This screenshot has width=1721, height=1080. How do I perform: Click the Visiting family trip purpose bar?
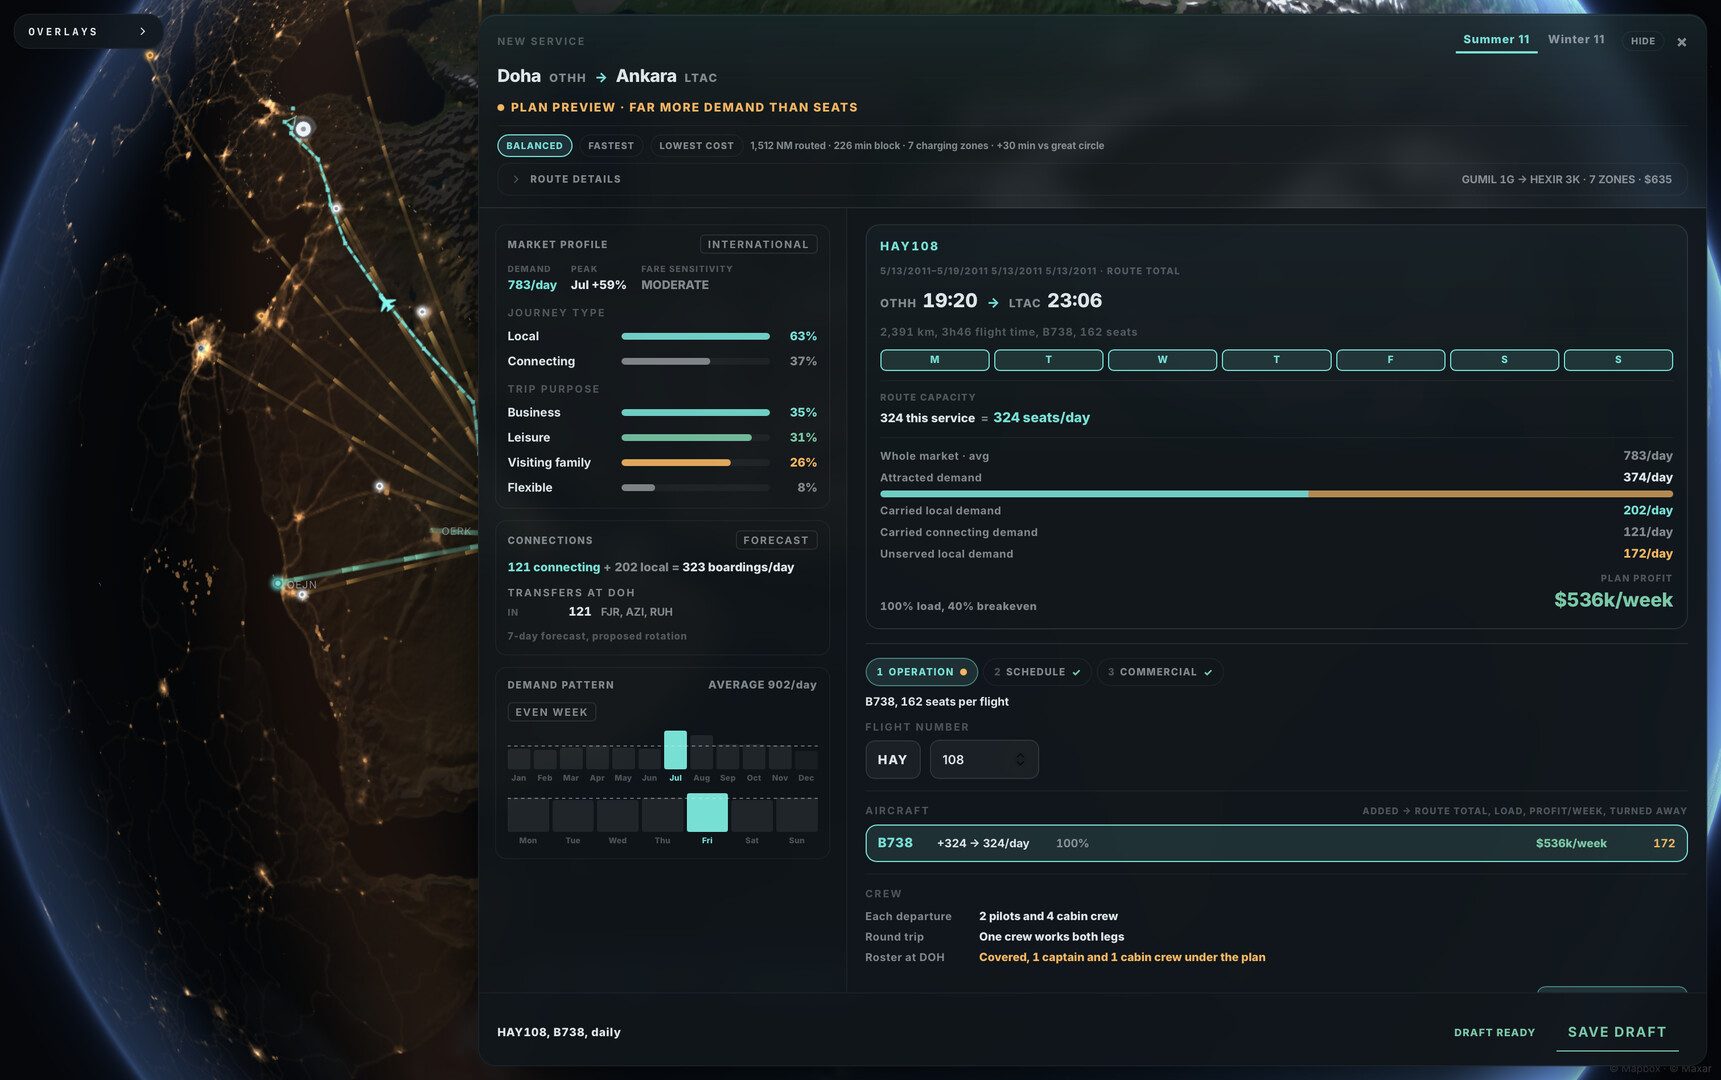coord(696,462)
